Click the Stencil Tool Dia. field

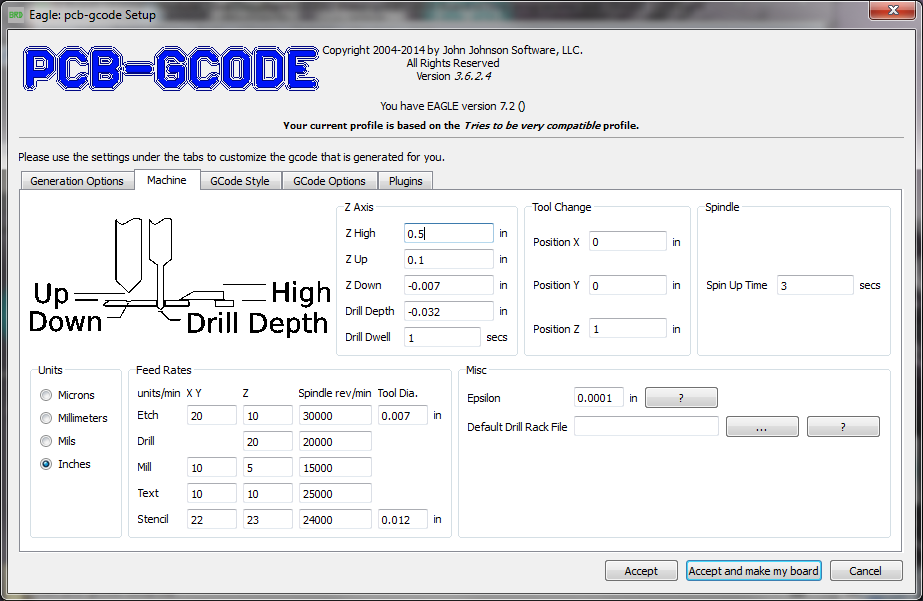coord(403,519)
